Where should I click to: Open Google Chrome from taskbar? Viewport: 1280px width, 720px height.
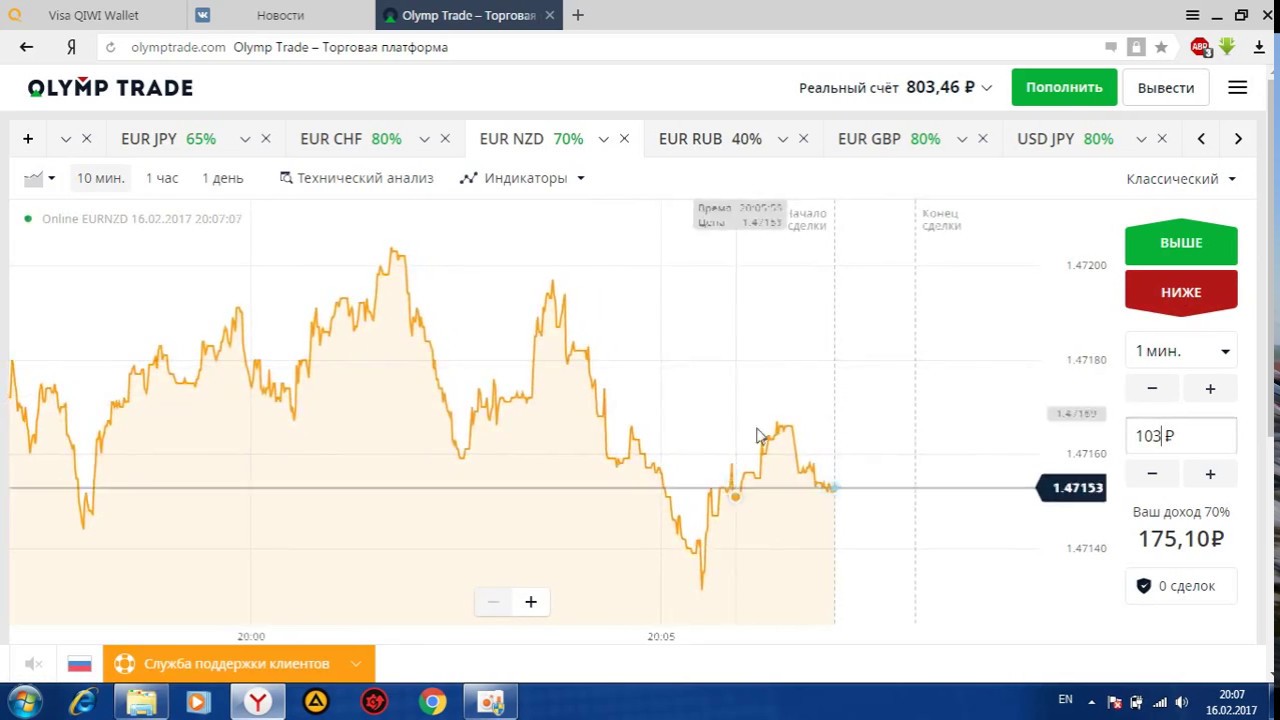pos(433,702)
